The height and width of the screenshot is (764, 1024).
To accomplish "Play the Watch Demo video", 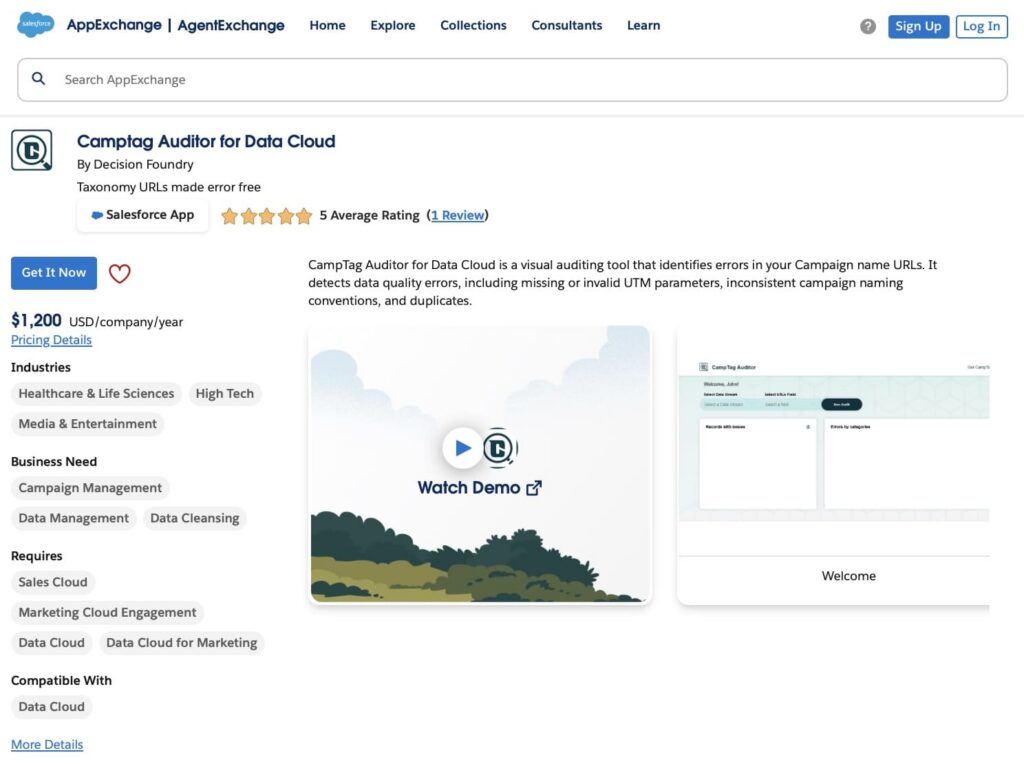I will click(462, 448).
